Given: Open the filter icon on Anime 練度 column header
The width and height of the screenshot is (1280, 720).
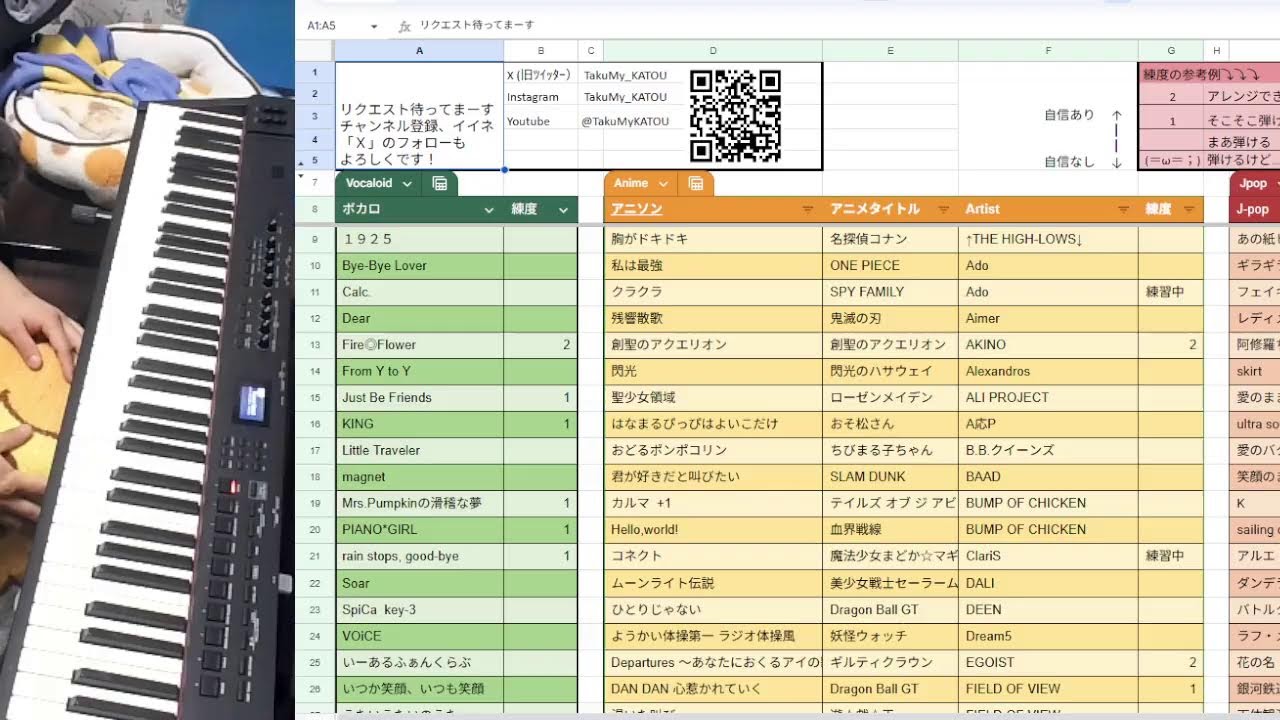Looking at the screenshot, I should [1188, 210].
